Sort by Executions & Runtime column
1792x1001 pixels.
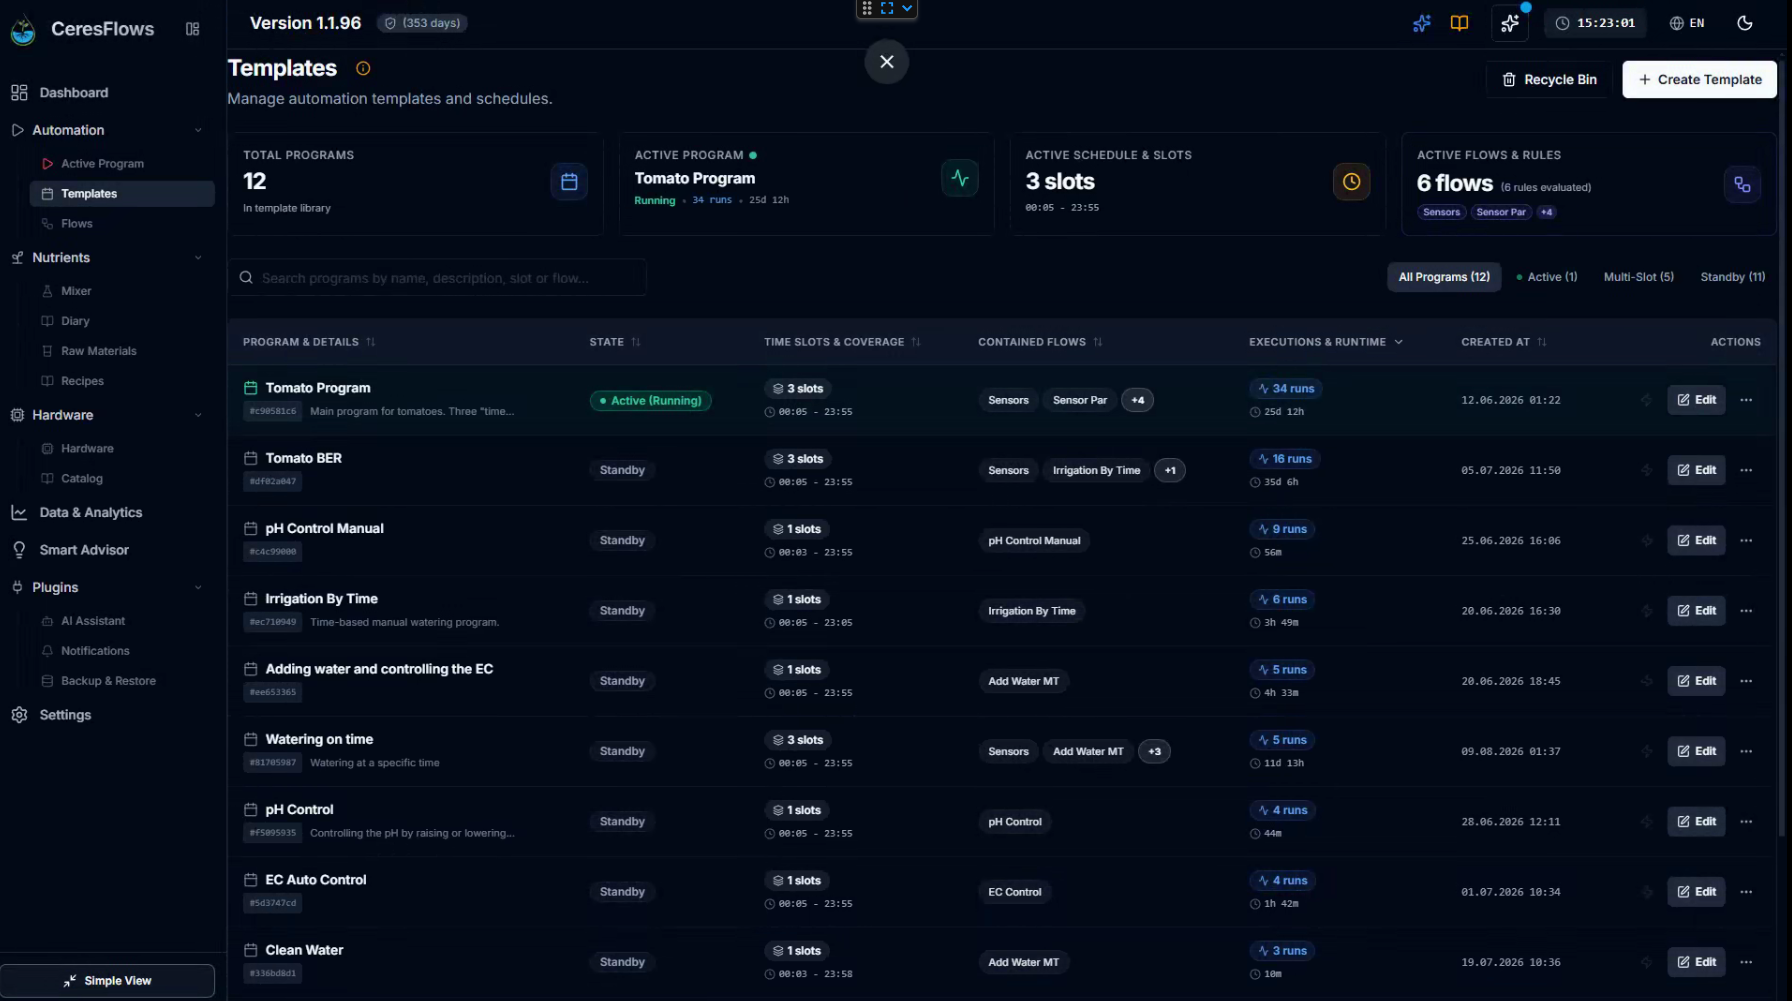(x=1326, y=342)
